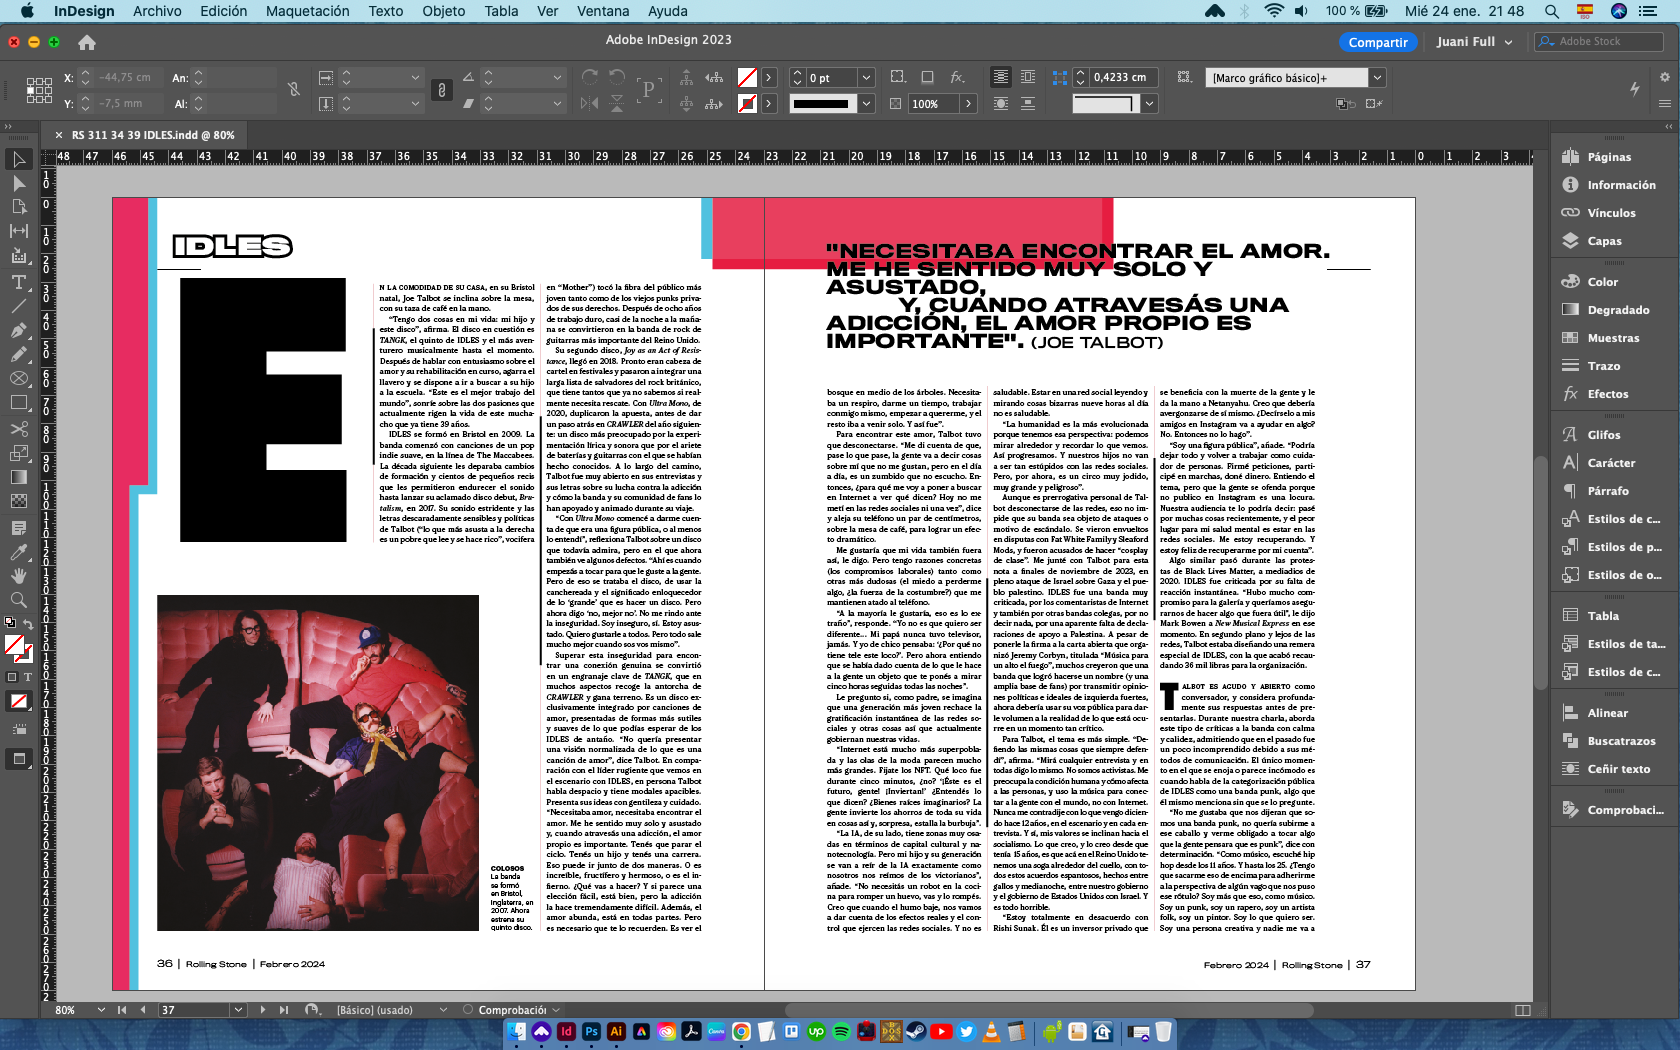Click the band photo on page 36
1680x1050 pixels.
click(x=318, y=763)
